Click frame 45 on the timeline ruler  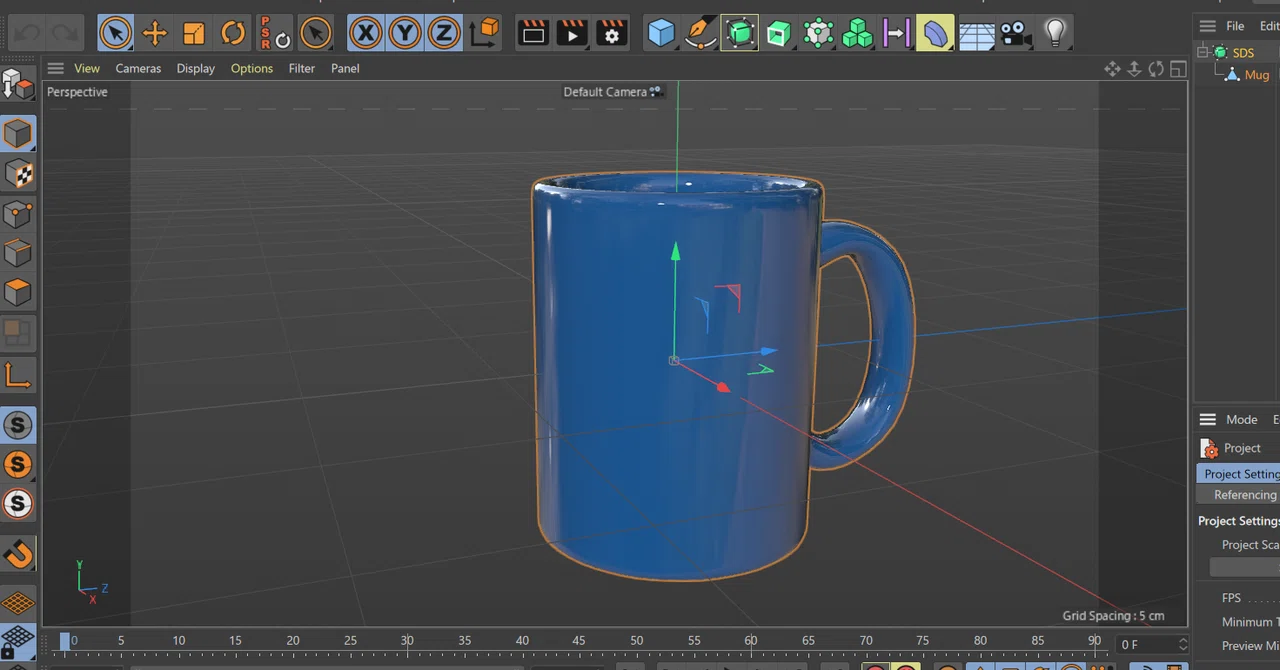pyautogui.click(x=579, y=640)
